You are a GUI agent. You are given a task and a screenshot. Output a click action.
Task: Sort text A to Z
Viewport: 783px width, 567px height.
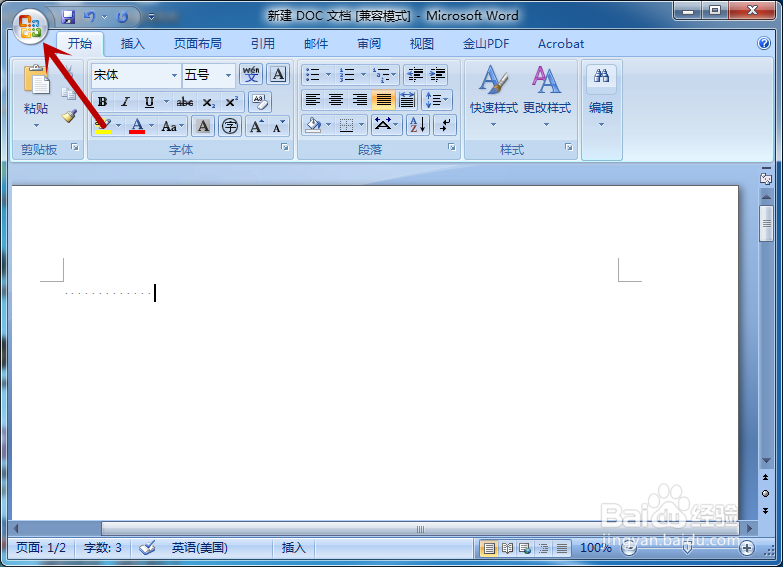tap(417, 124)
